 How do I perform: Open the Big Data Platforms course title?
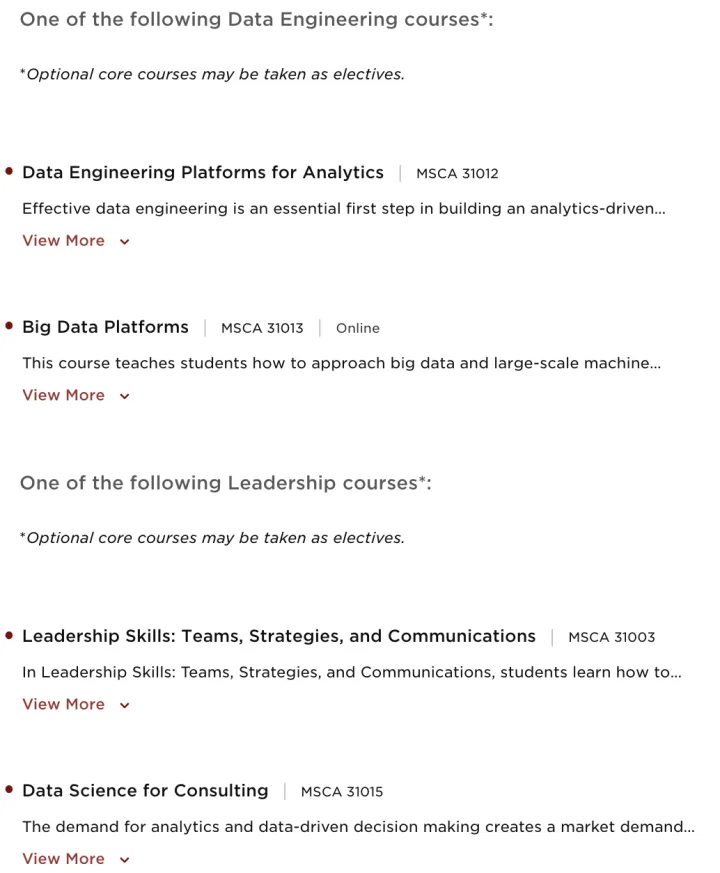(105, 328)
